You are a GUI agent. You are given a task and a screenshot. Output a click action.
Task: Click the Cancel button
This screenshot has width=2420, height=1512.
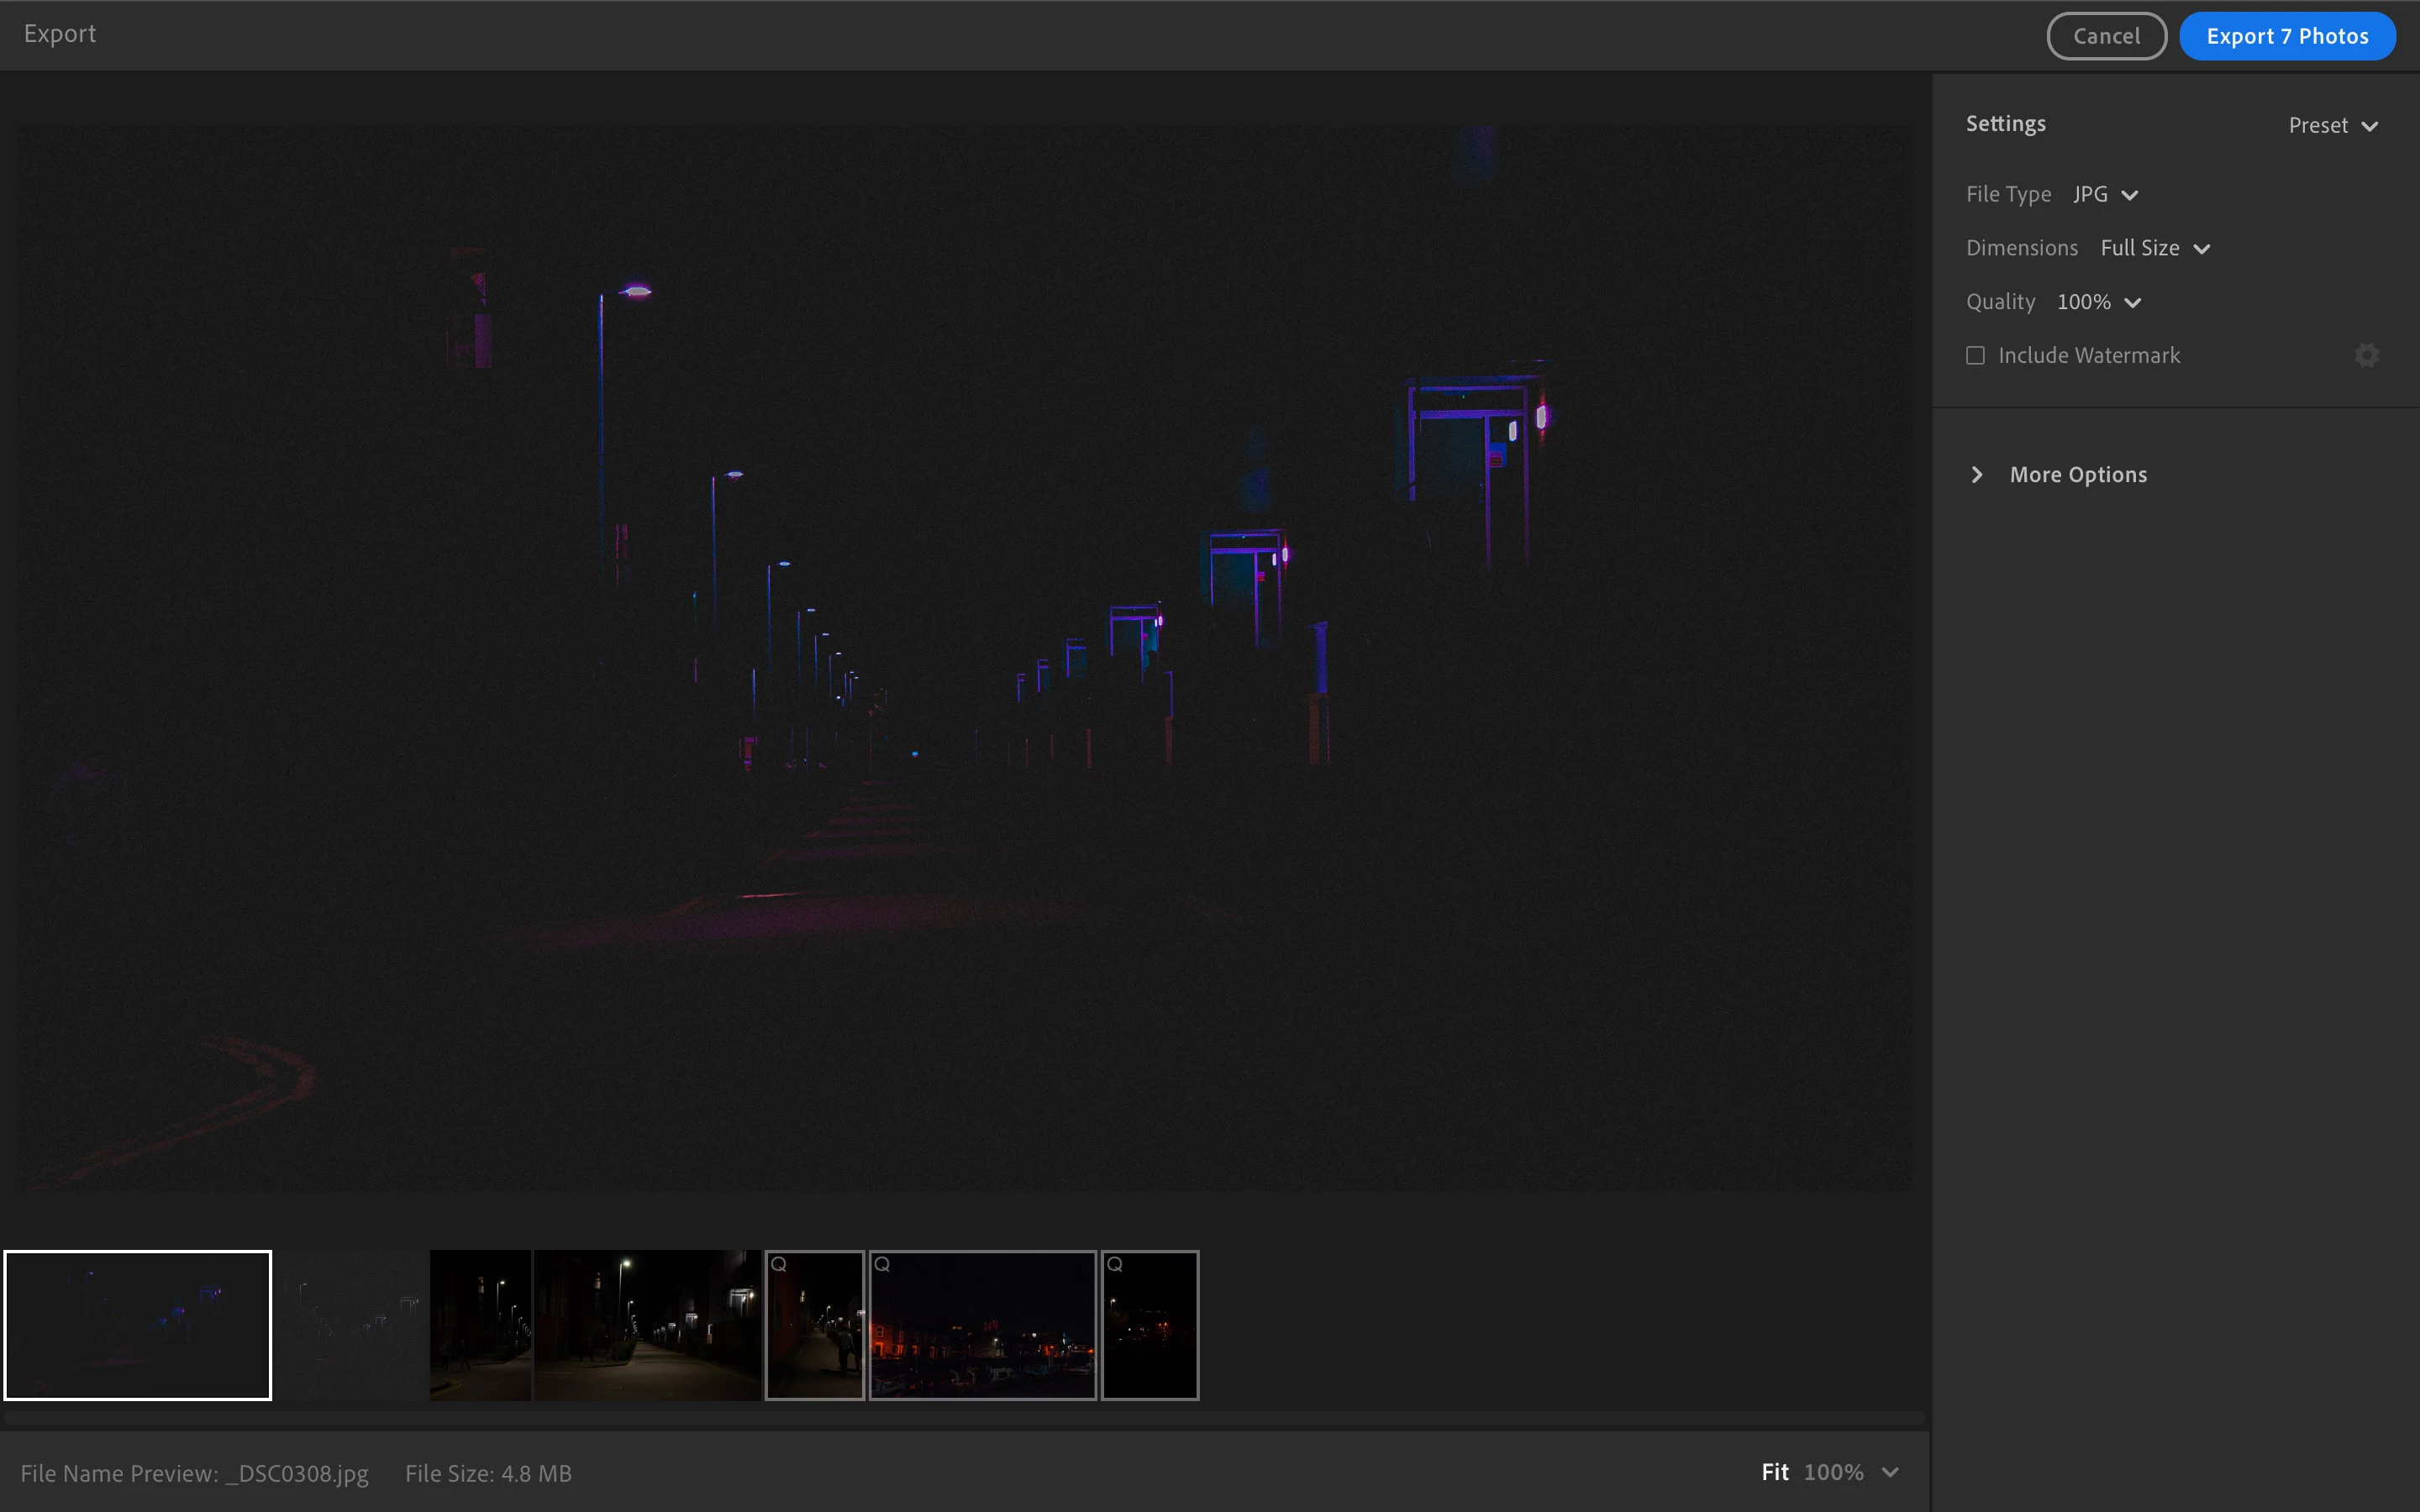point(2106,37)
